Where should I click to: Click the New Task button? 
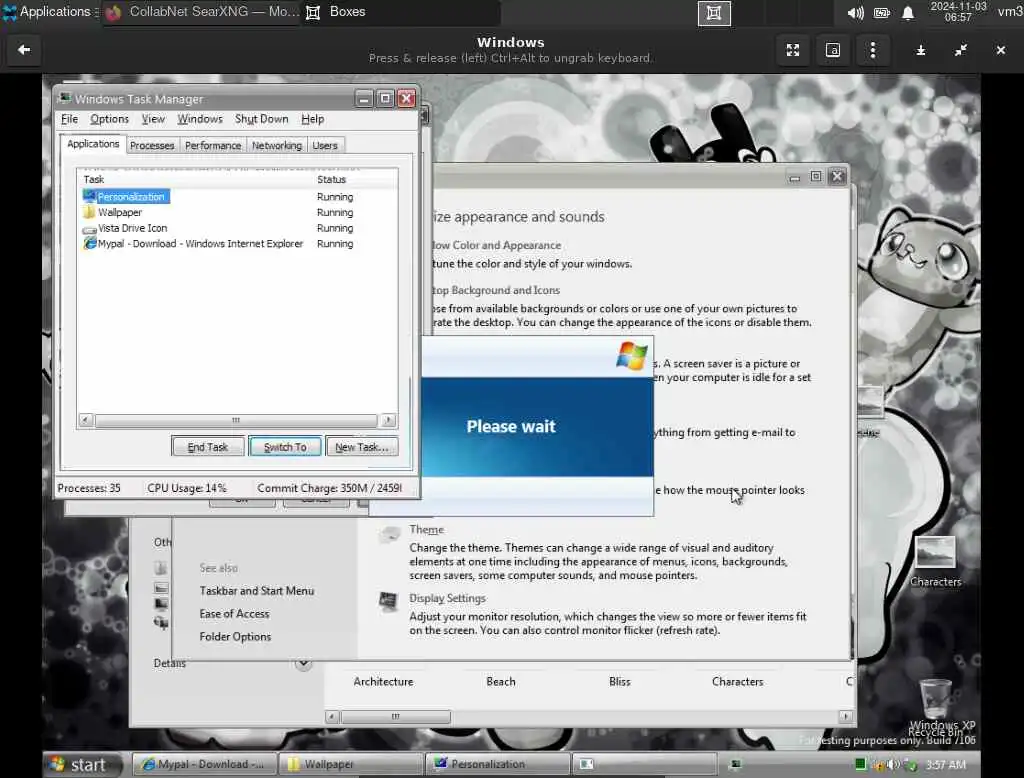pyautogui.click(x=361, y=447)
